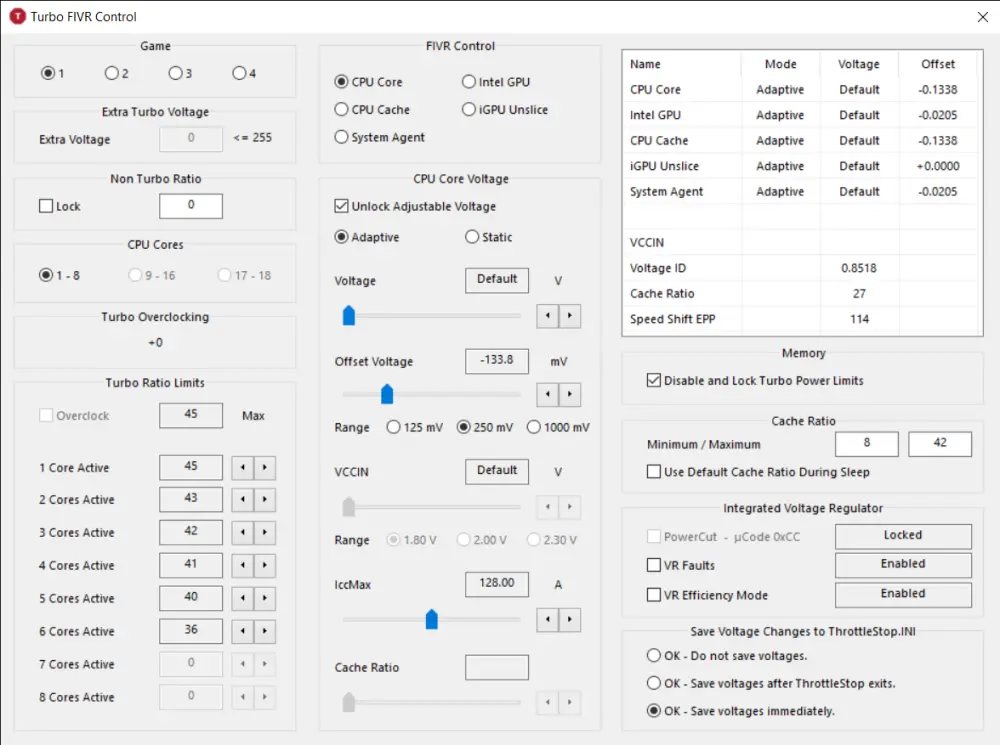
Task: Choose Intel GPU in FIVR Control
Action: click(496, 82)
